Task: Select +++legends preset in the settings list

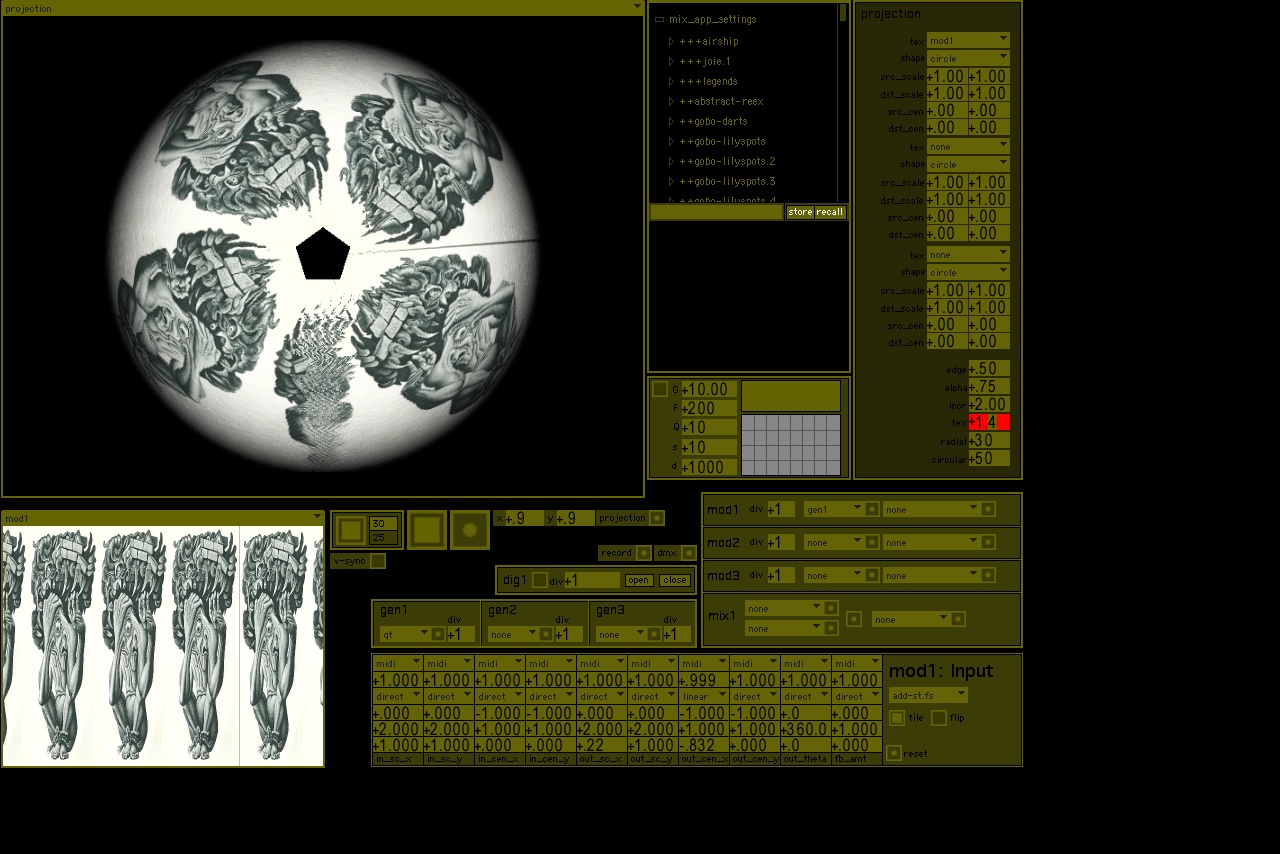Action: point(708,81)
